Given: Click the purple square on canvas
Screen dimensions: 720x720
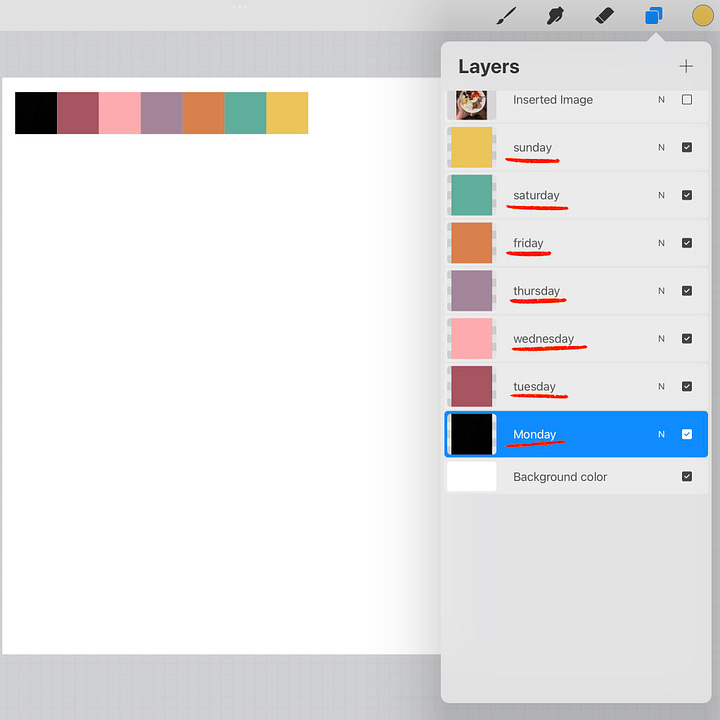Looking at the screenshot, I should [x=162, y=113].
